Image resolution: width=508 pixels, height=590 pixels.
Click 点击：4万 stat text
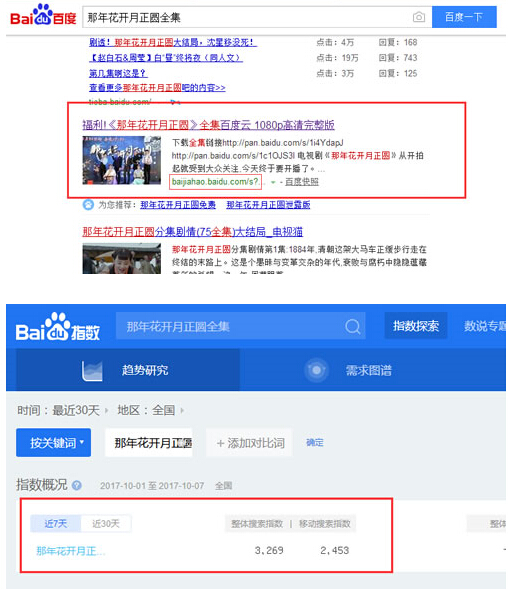click(x=335, y=42)
